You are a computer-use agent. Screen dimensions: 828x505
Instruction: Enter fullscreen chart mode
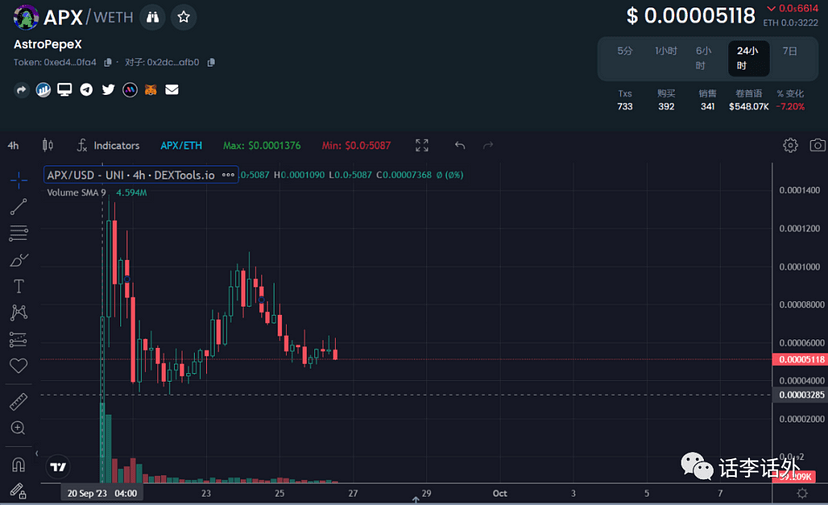pyautogui.click(x=421, y=145)
